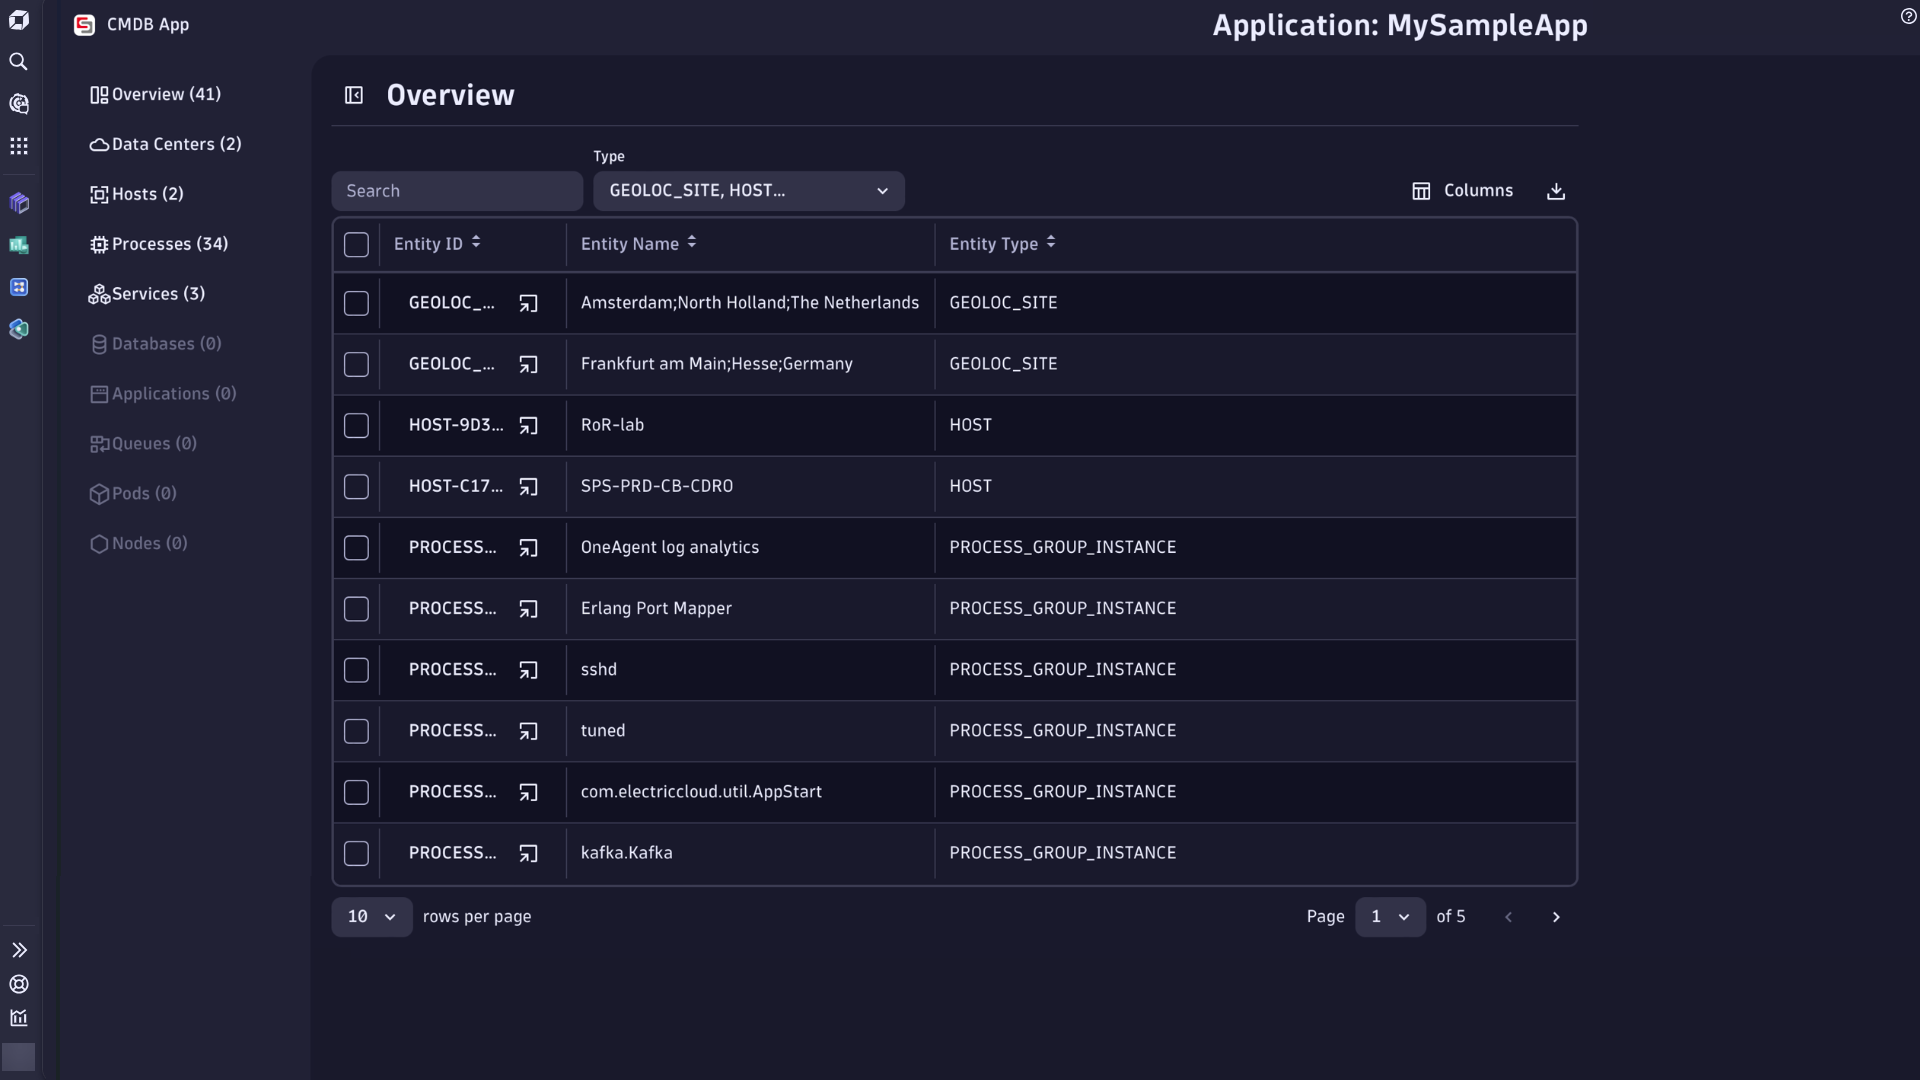Select Hosts (2) in the navigation menu

pos(147,193)
